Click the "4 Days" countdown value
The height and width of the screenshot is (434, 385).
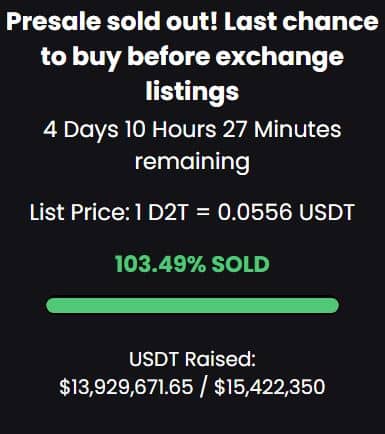point(80,130)
